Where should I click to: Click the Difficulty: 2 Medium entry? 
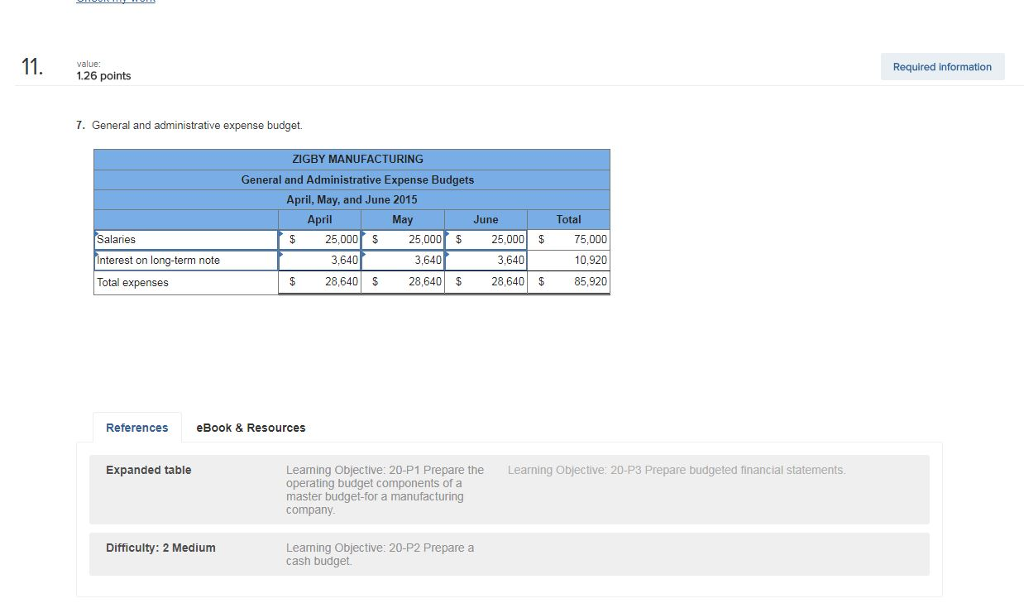160,548
